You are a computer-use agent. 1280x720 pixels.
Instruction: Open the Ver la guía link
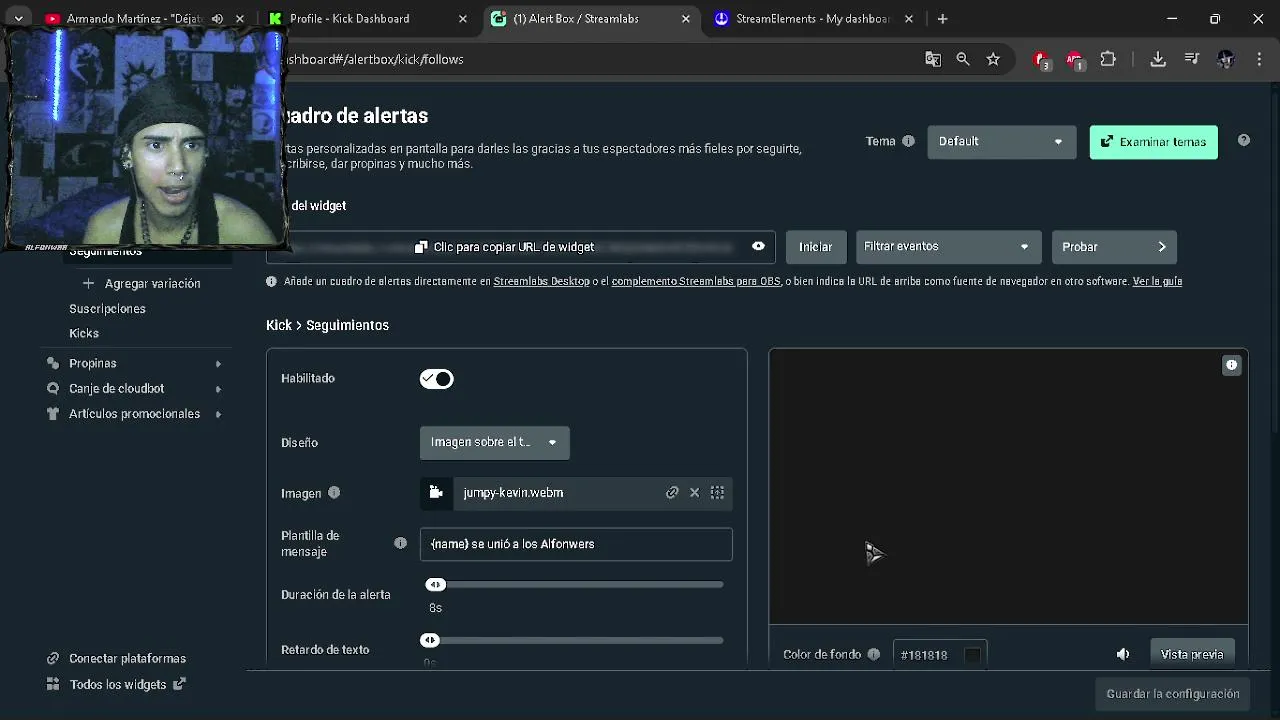point(1157,281)
